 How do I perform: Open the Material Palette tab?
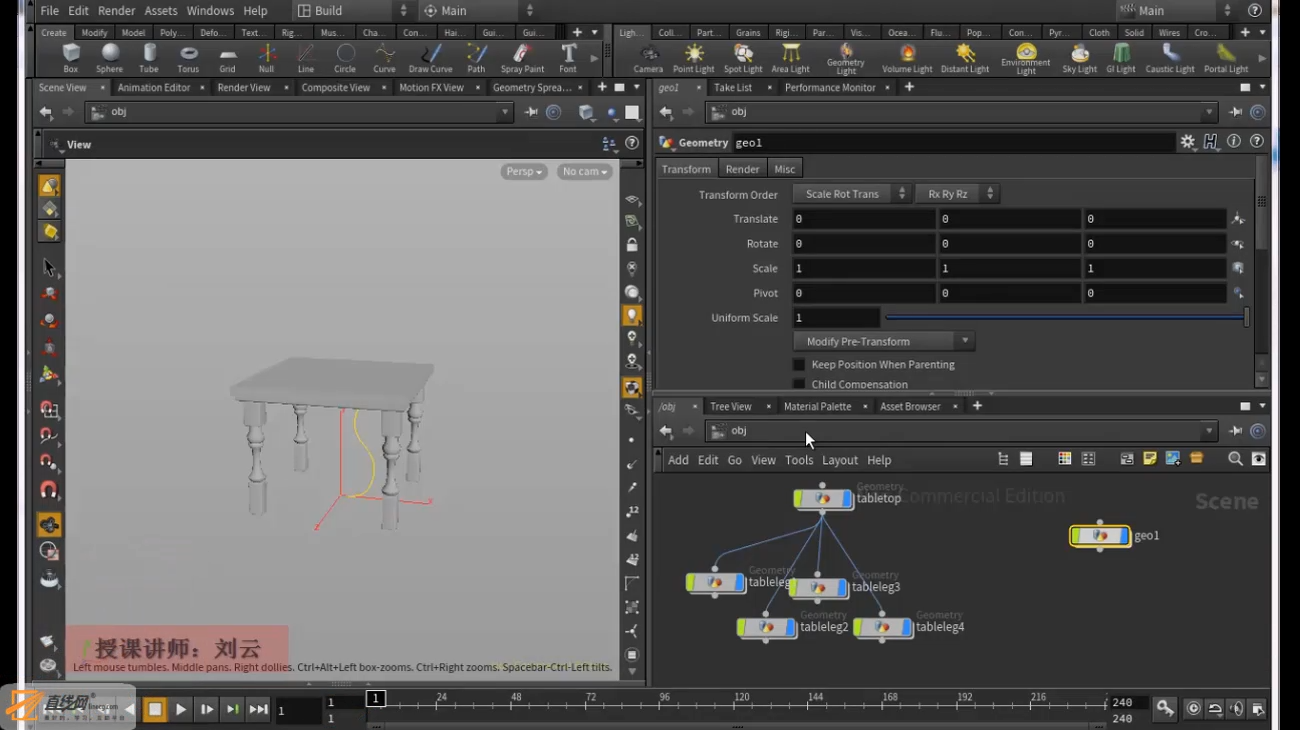coord(817,407)
